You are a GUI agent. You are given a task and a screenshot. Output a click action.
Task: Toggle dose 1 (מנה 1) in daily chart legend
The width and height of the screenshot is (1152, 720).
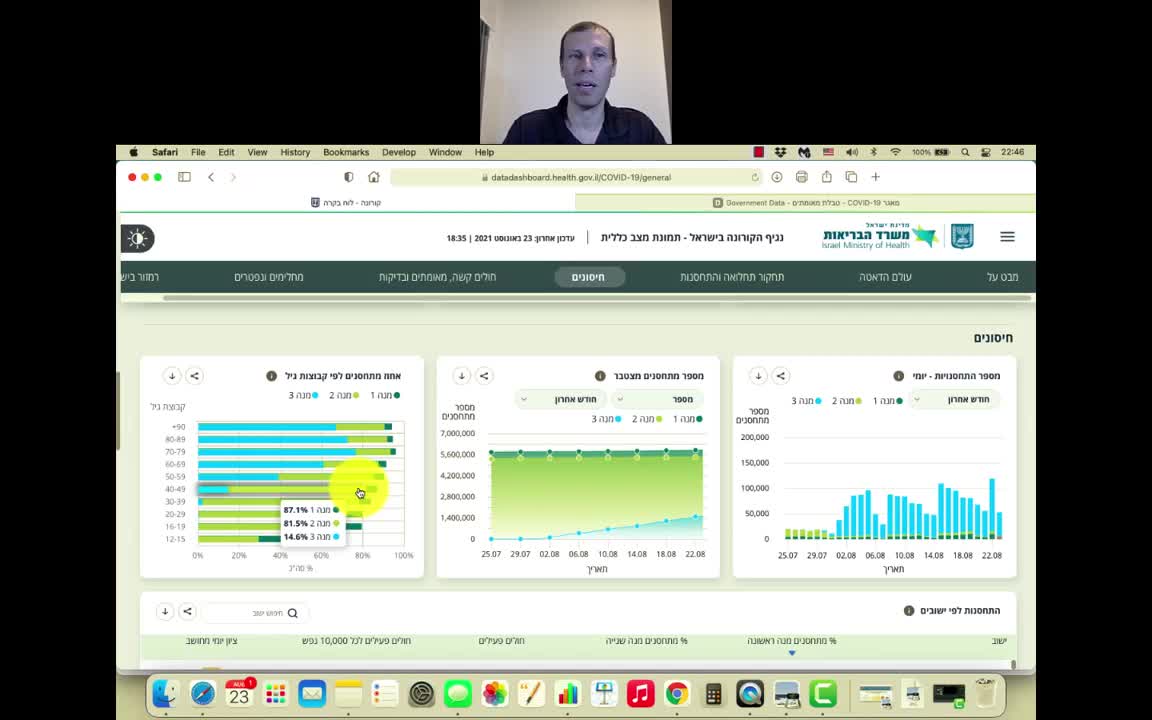click(887, 400)
